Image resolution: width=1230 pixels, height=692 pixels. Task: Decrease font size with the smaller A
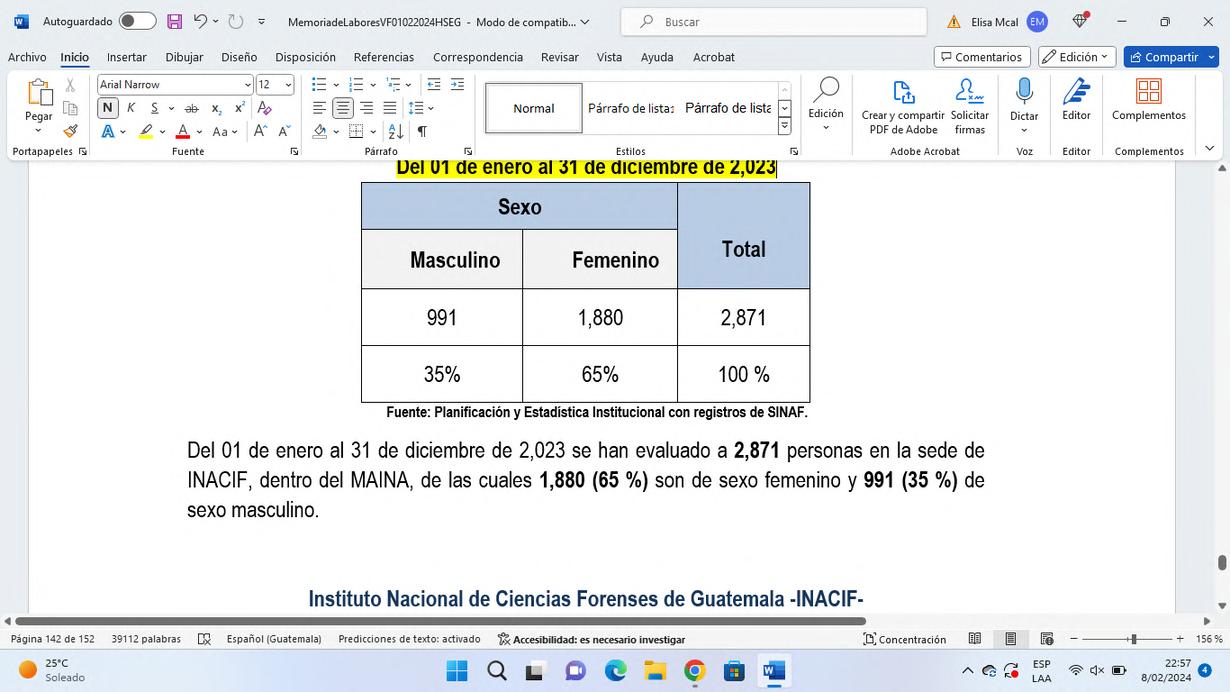pyautogui.click(x=284, y=131)
